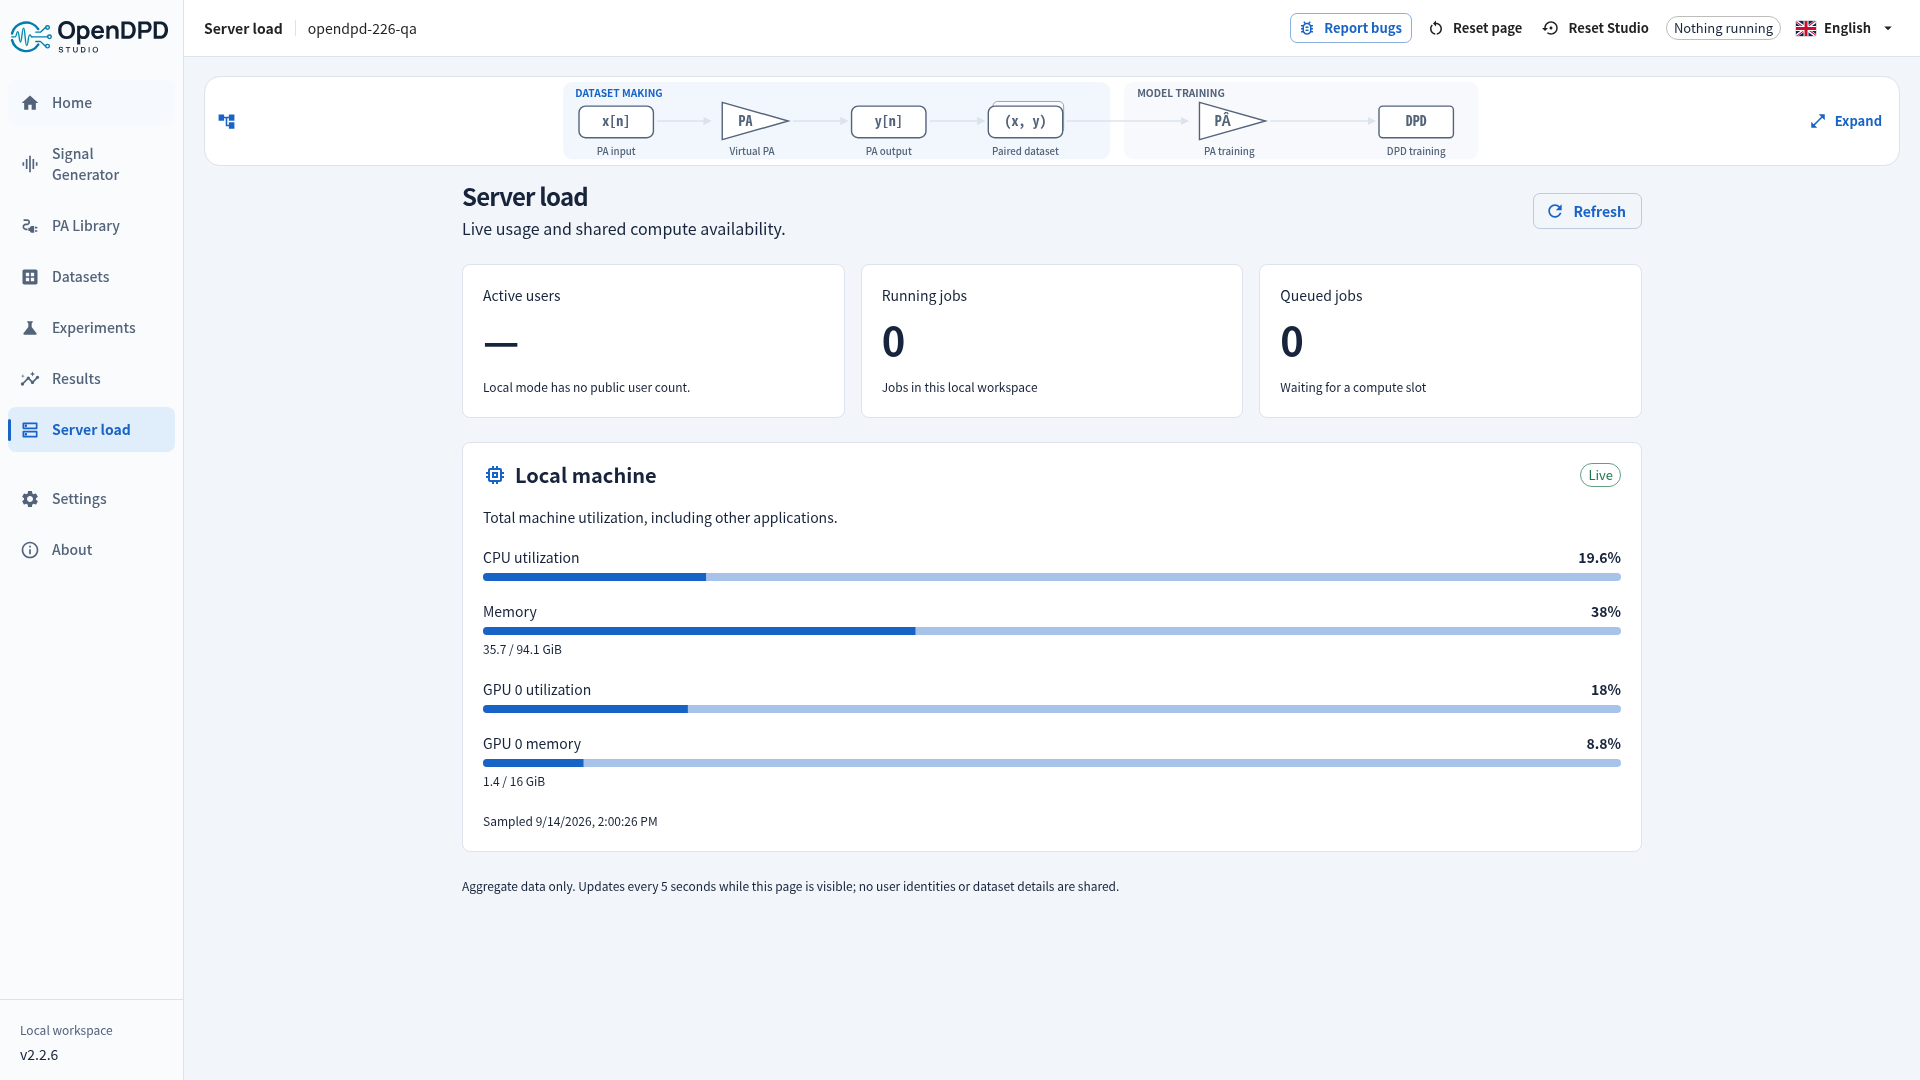Click the 18% GPU utilization value
Screen dimensions: 1920x1080
click(x=1605, y=690)
